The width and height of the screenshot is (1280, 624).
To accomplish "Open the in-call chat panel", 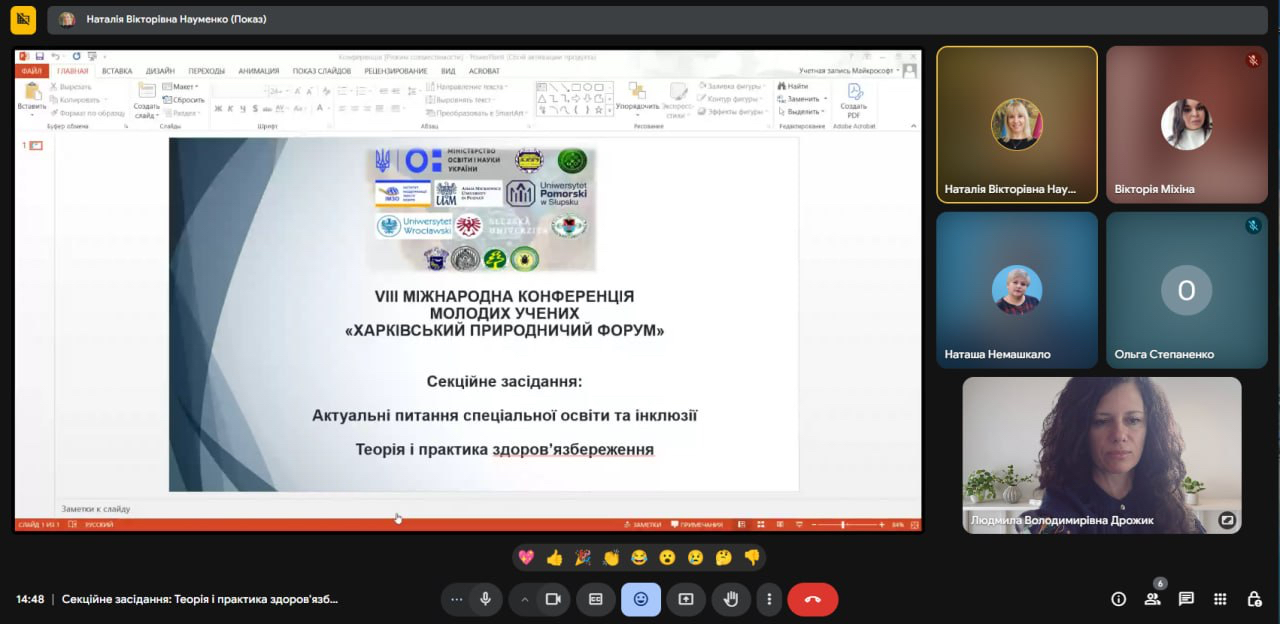I will [x=1186, y=599].
